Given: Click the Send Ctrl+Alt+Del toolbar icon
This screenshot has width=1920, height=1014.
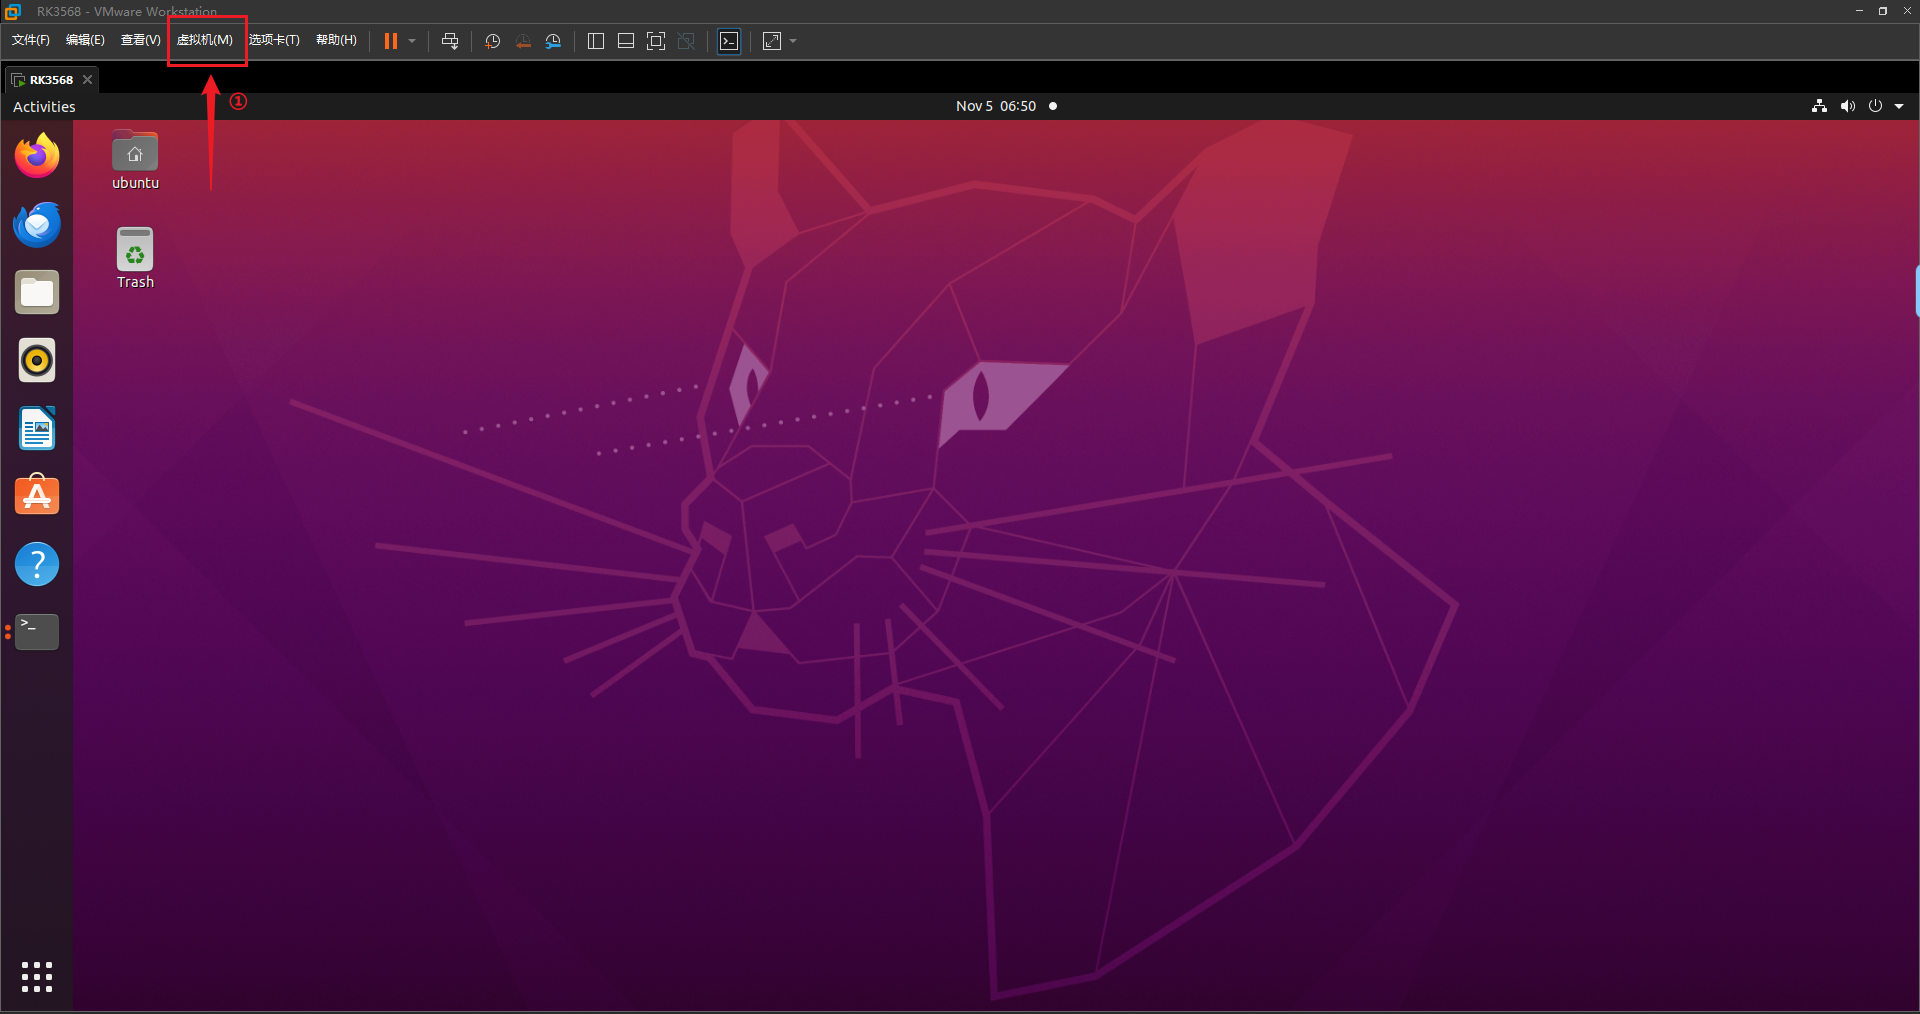Looking at the screenshot, I should 450,41.
